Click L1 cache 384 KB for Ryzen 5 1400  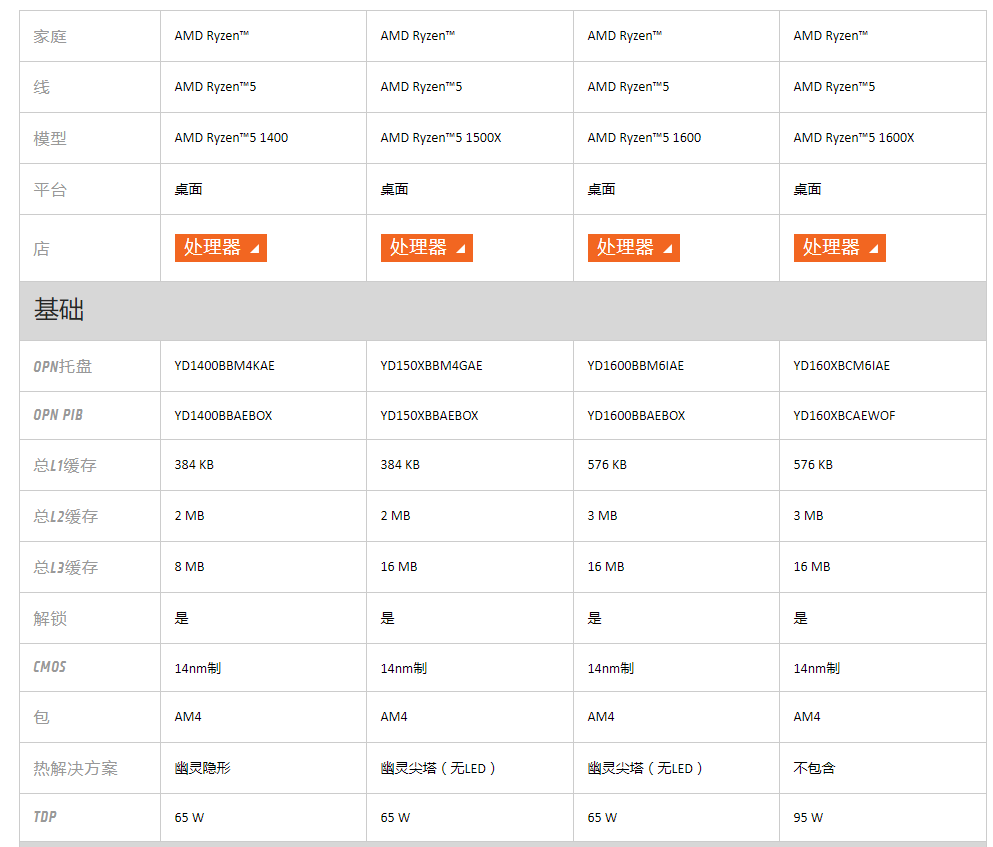[x=194, y=464]
